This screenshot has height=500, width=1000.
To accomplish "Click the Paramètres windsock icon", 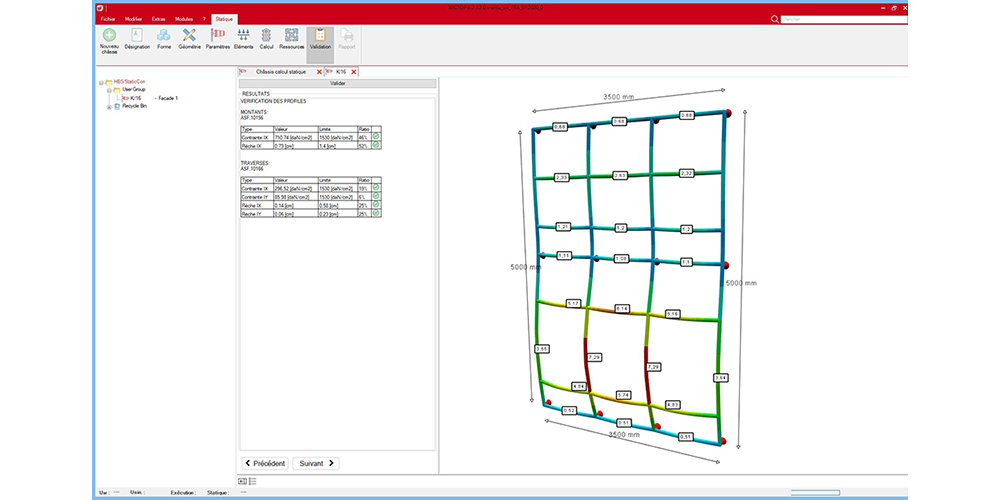I will point(217,35).
